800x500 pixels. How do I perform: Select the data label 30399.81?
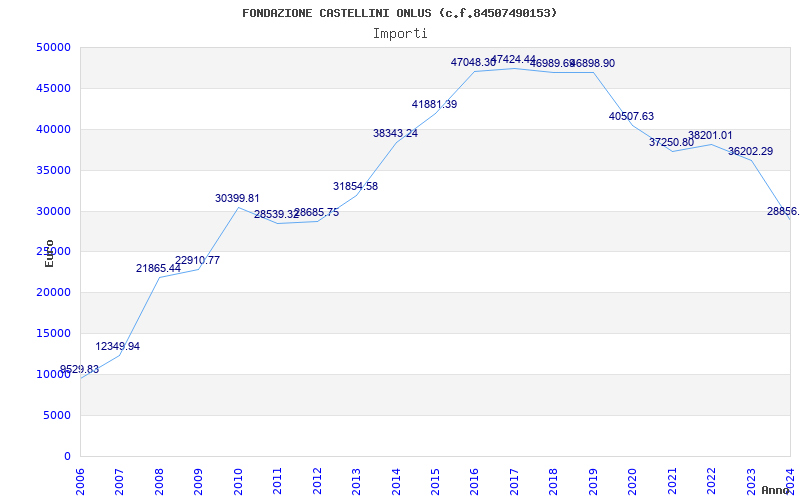[x=237, y=198]
